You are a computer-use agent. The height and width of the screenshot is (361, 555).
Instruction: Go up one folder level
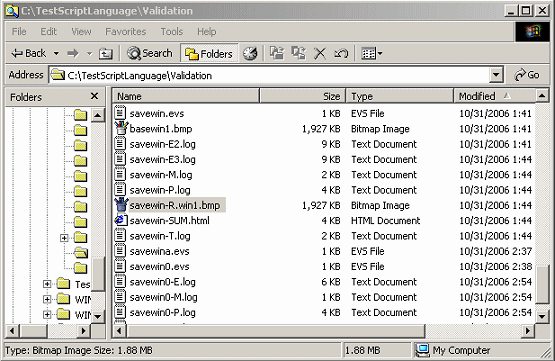(x=105, y=53)
